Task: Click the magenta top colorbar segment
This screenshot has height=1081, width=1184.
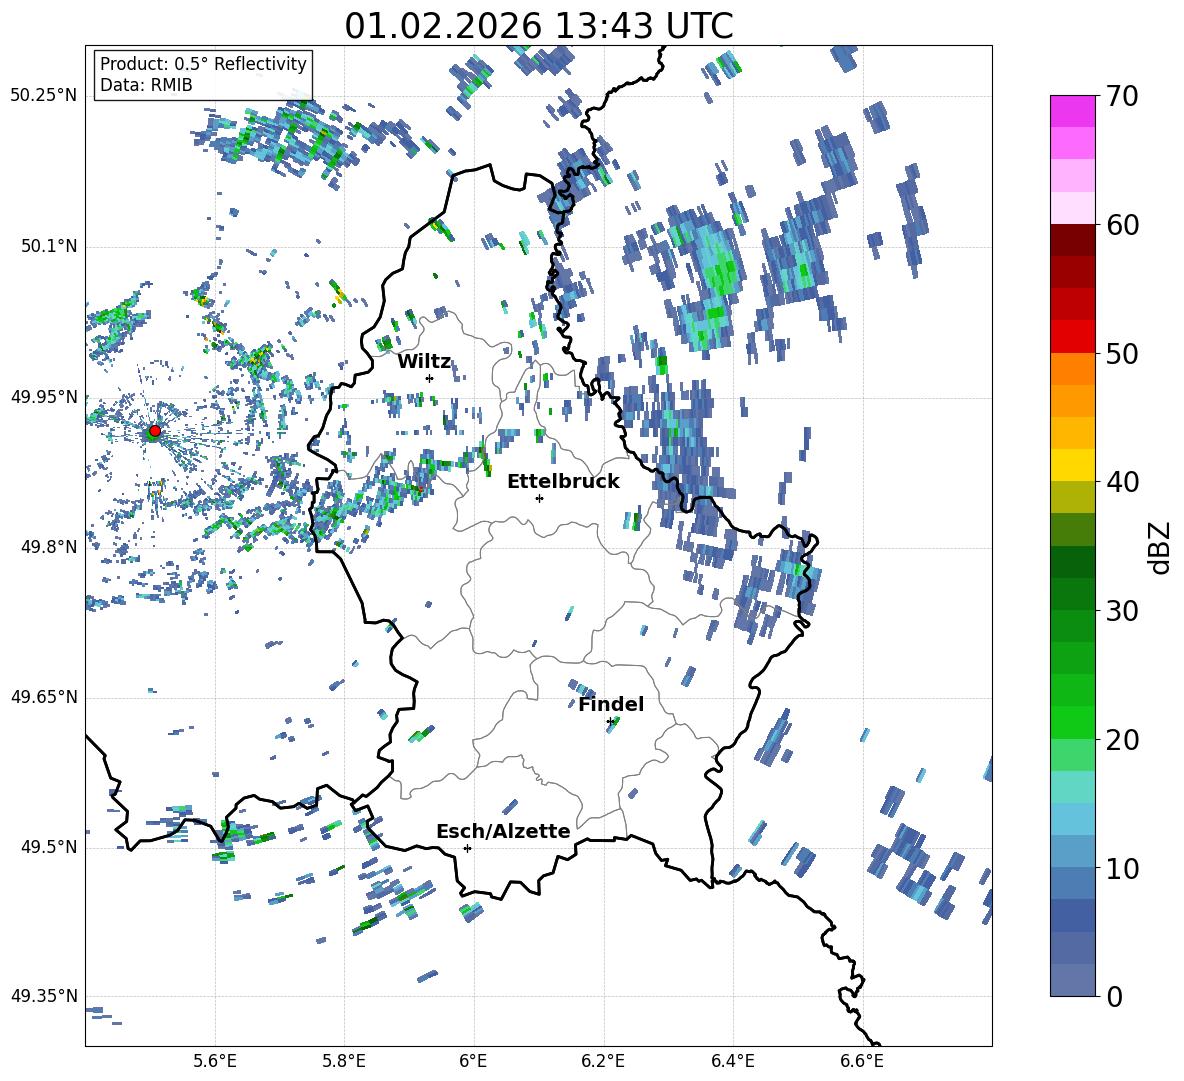Action: (x=1072, y=111)
